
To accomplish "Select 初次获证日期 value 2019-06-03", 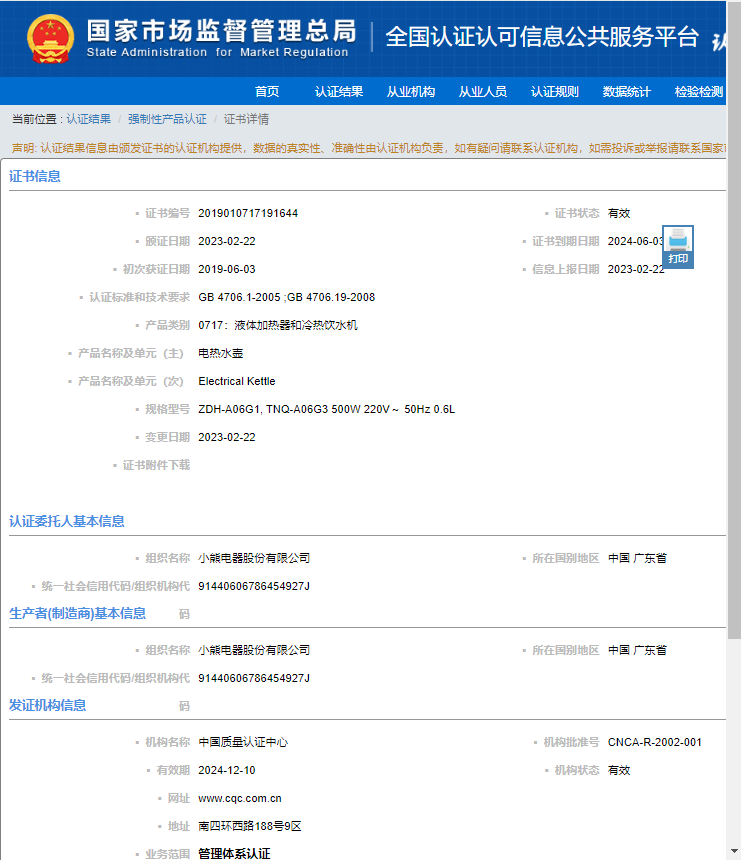I will (x=227, y=269).
